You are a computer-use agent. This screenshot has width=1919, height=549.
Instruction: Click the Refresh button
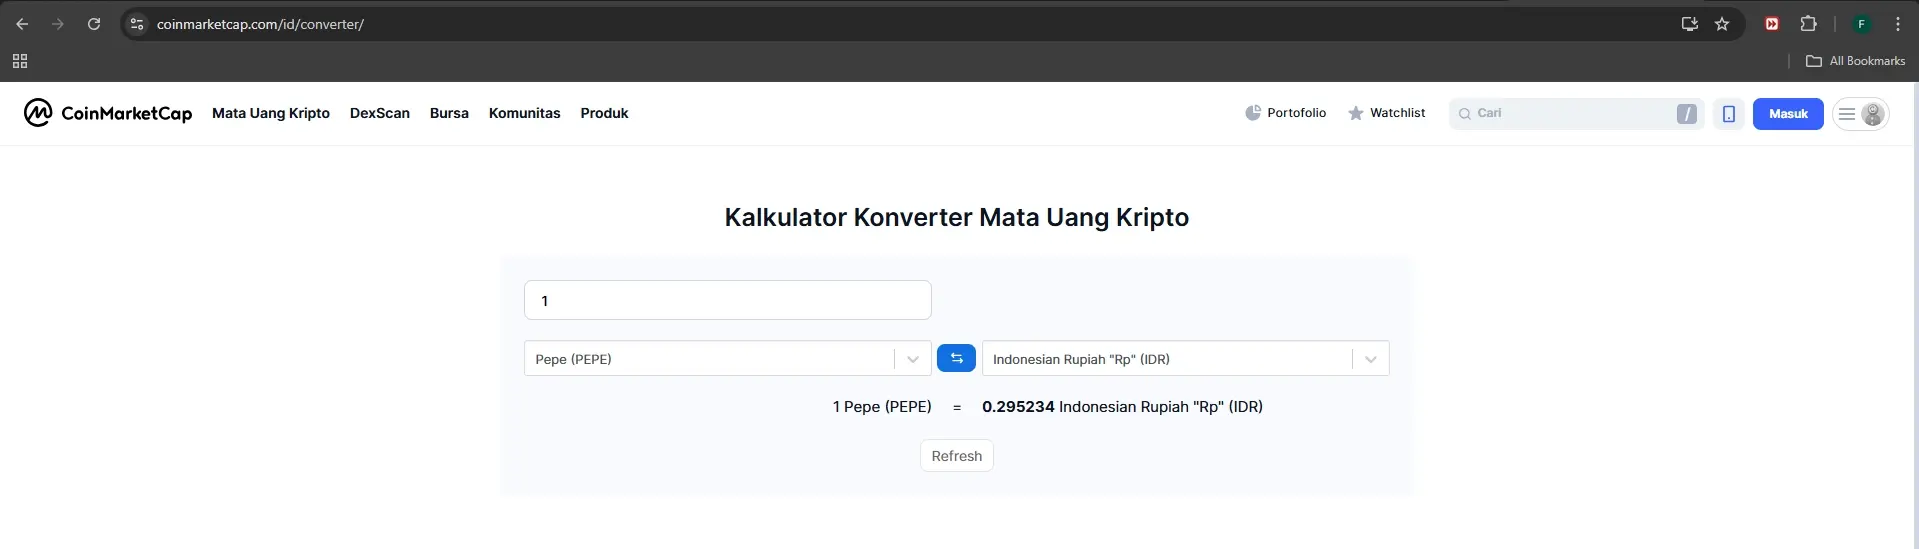(957, 455)
